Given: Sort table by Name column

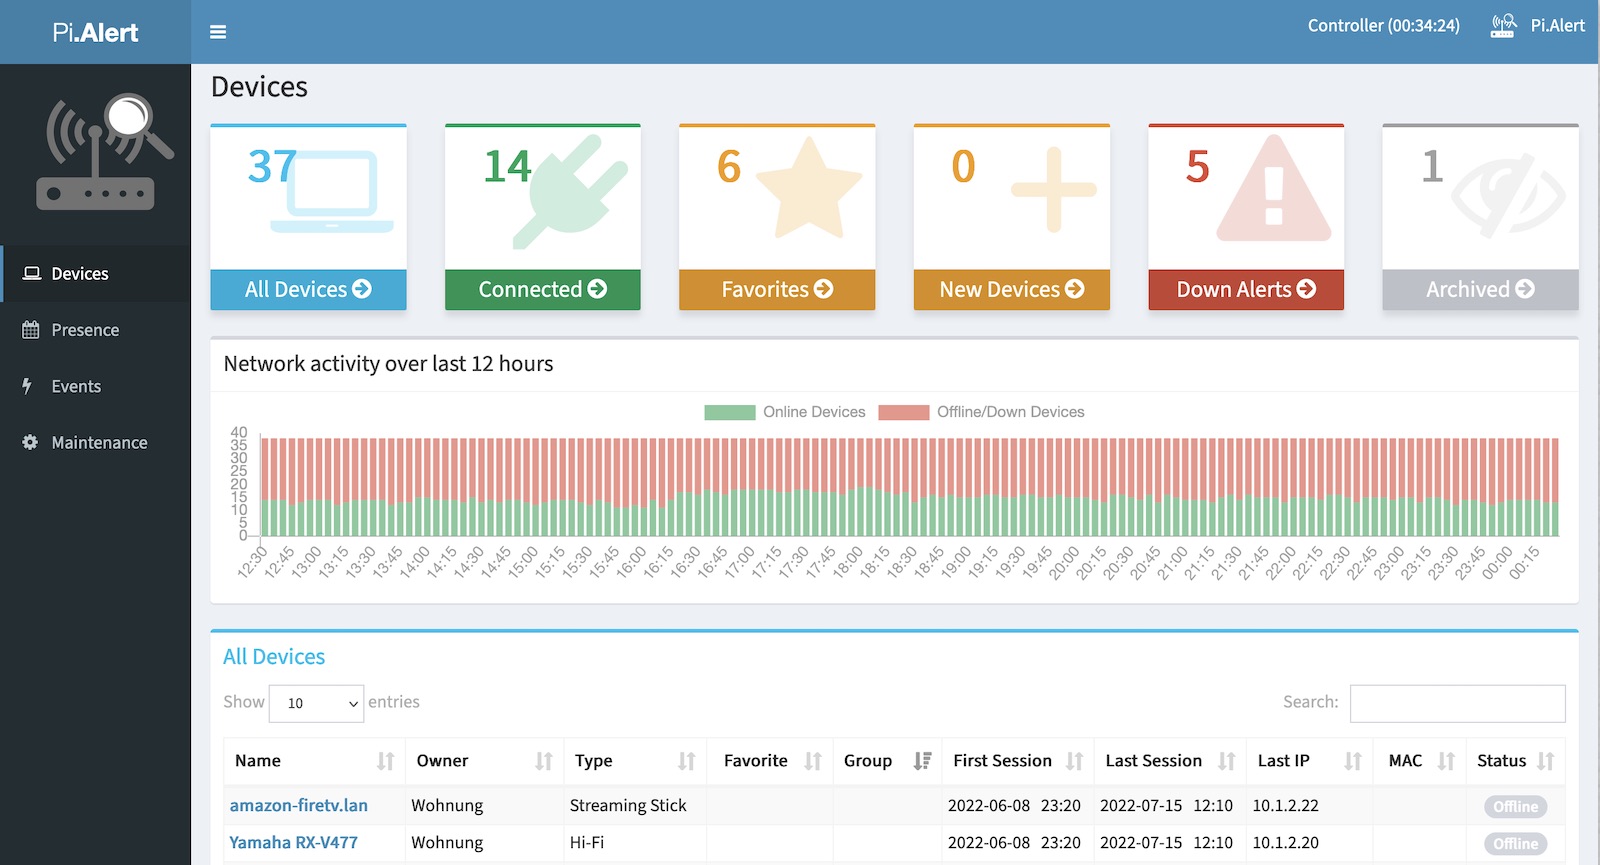Looking at the screenshot, I should [x=313, y=761].
